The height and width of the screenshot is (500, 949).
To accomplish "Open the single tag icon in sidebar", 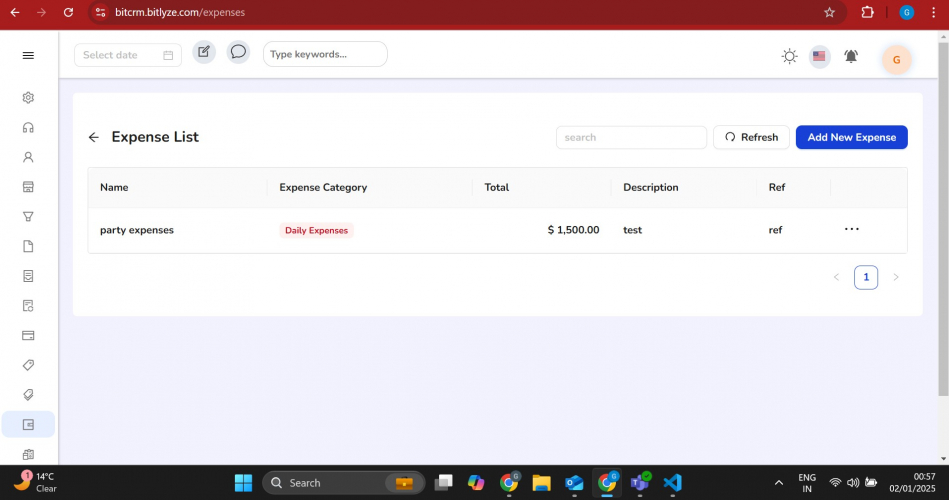I will pos(28,365).
